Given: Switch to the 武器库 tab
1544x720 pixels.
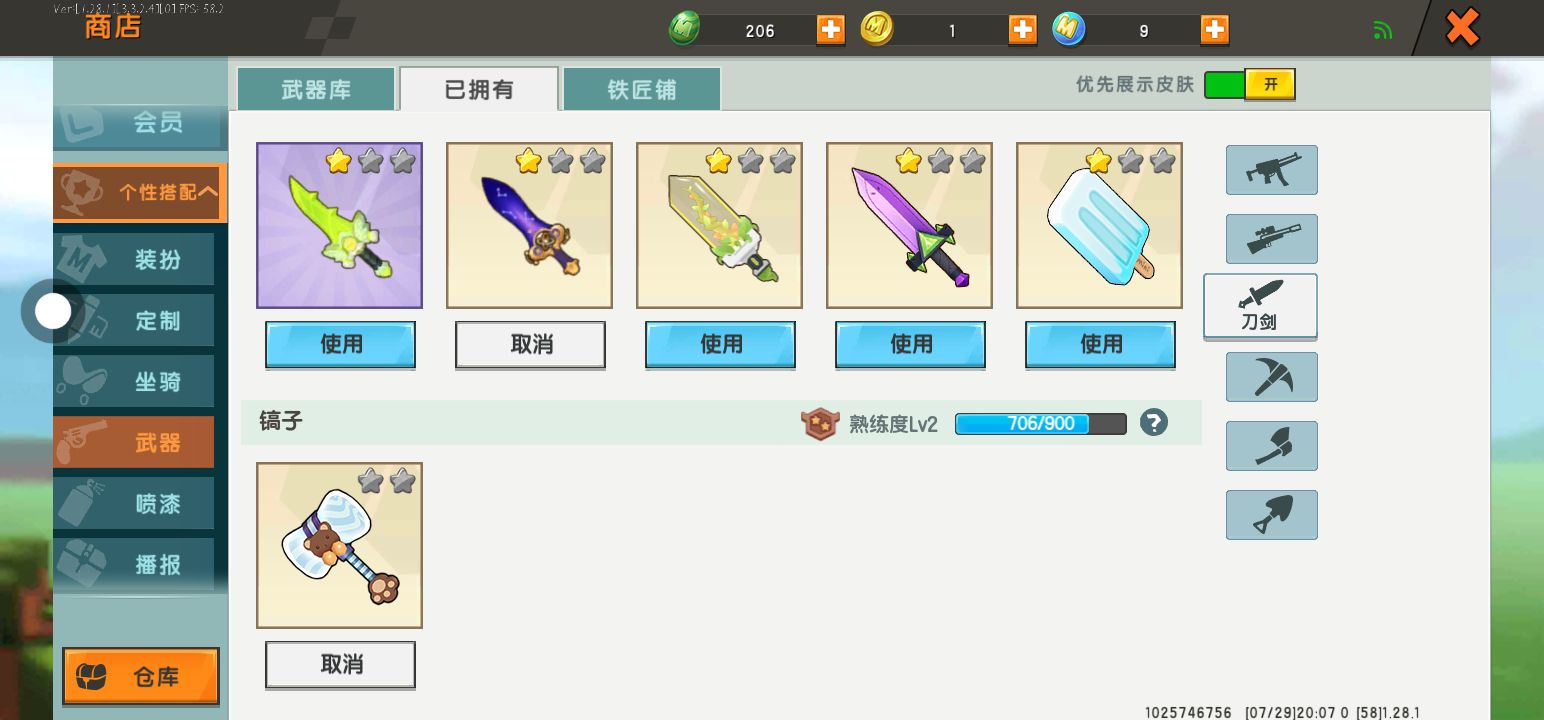Looking at the screenshot, I should 316,89.
